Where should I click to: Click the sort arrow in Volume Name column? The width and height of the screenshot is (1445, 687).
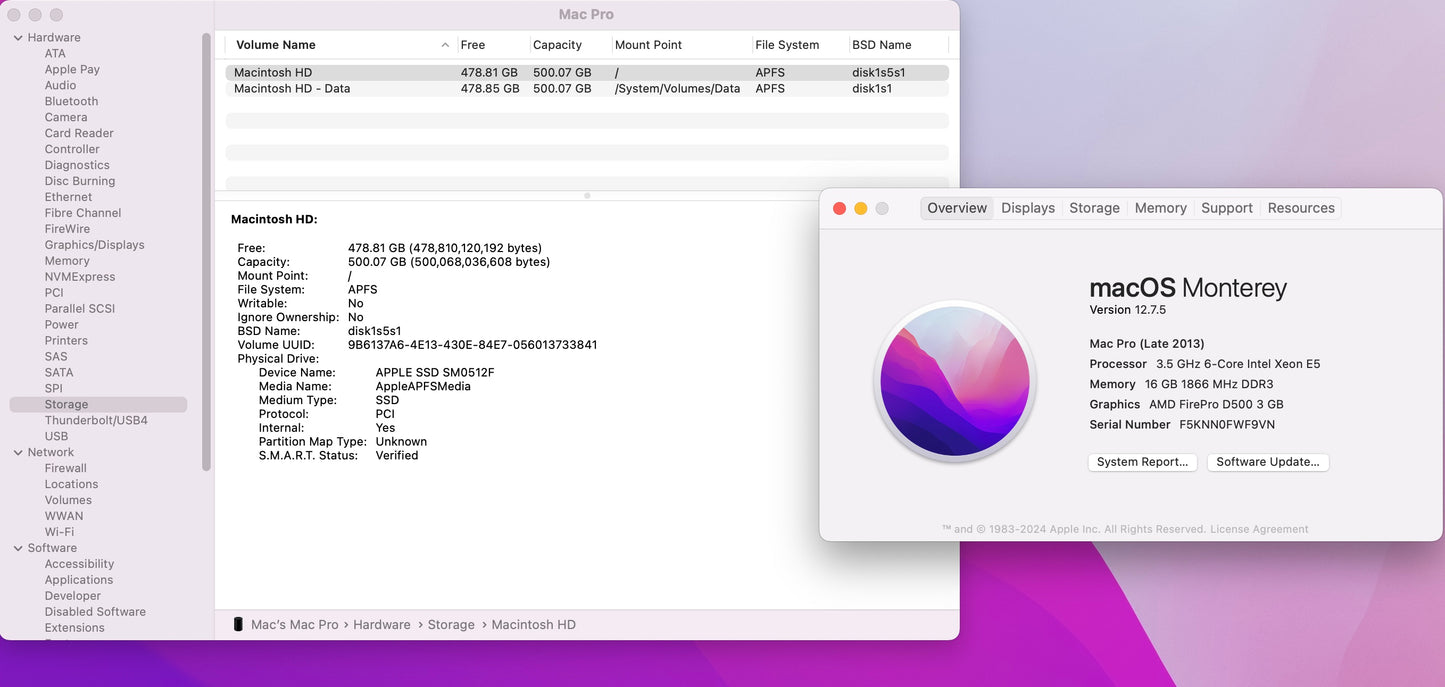[445, 45]
